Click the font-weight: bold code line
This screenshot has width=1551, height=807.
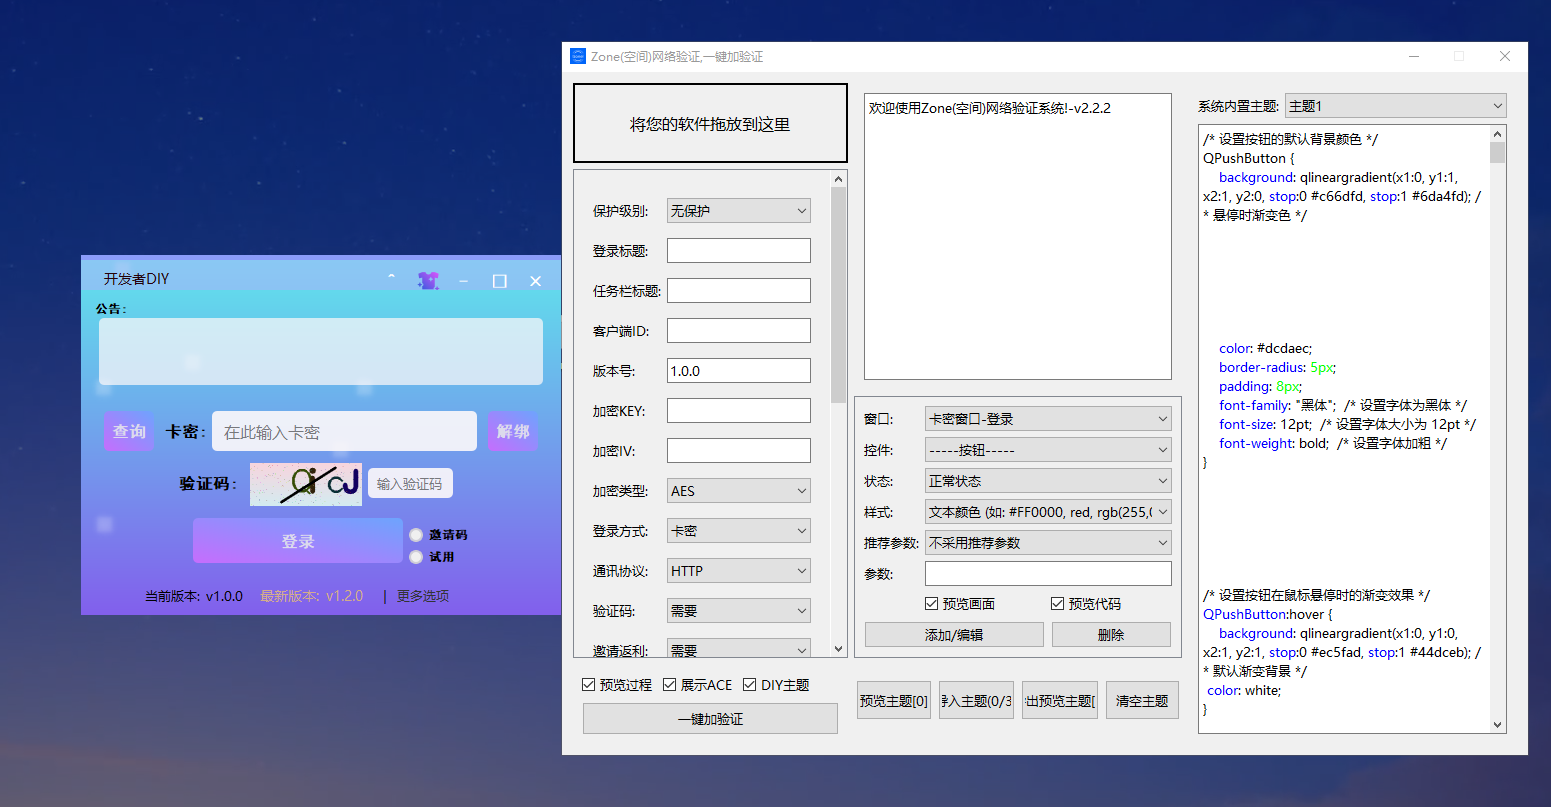[1333, 443]
